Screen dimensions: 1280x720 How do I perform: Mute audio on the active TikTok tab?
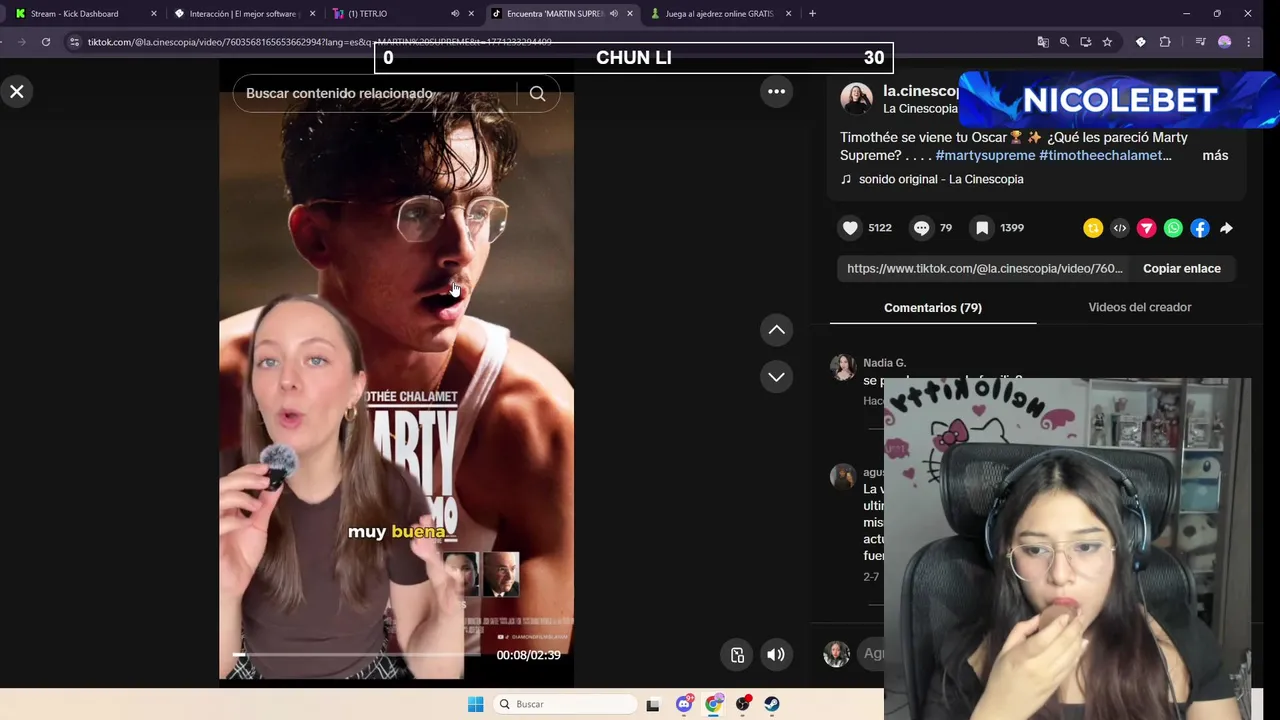pos(613,14)
